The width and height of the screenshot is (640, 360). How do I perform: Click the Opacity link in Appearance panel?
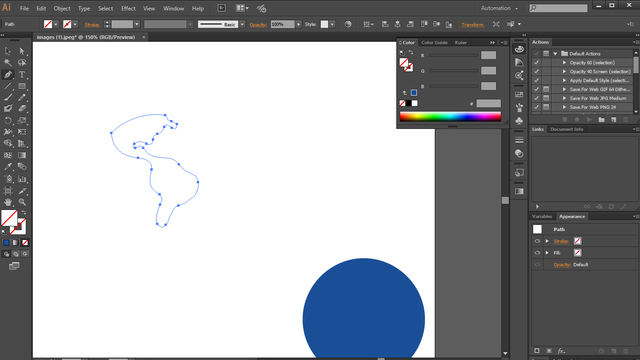coord(562,265)
